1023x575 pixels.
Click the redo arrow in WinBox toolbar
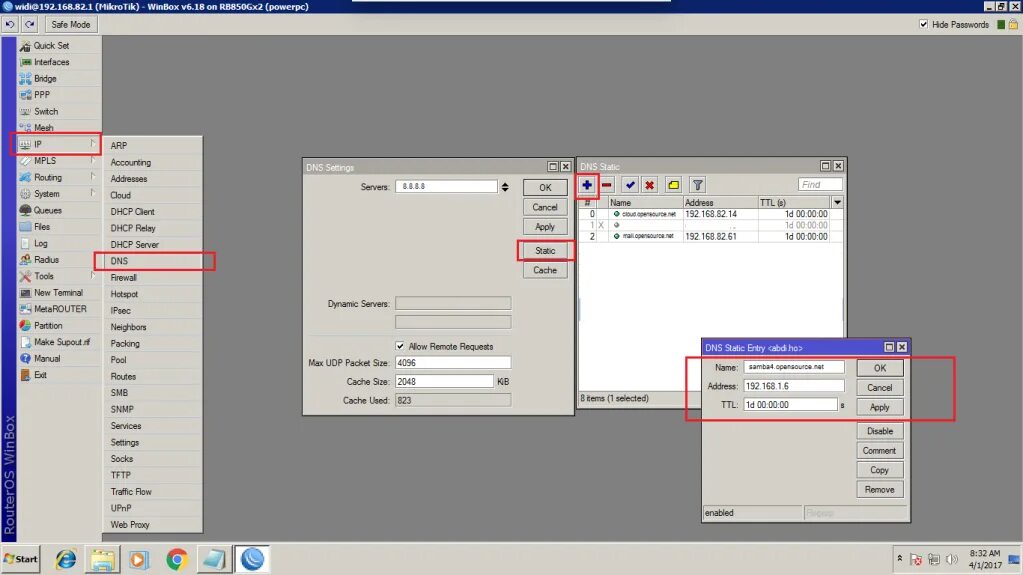[30, 24]
